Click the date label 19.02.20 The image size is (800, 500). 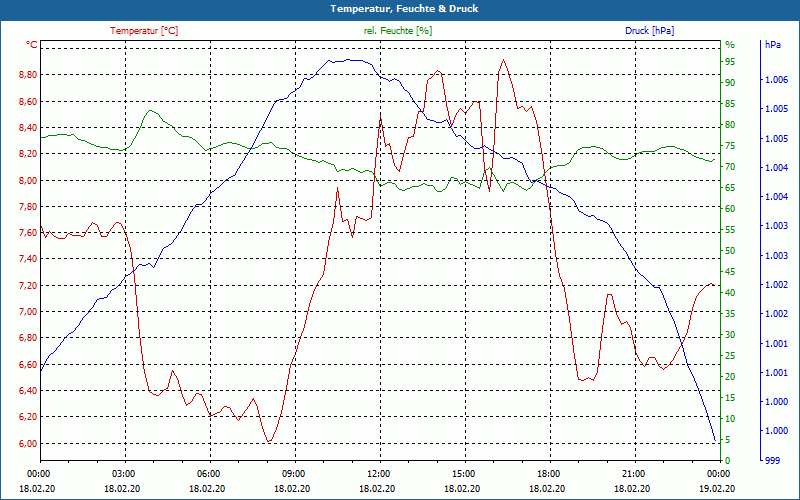[x=717, y=489]
